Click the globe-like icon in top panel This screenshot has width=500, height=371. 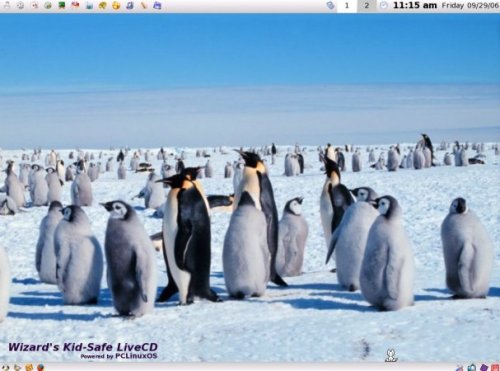48,5
